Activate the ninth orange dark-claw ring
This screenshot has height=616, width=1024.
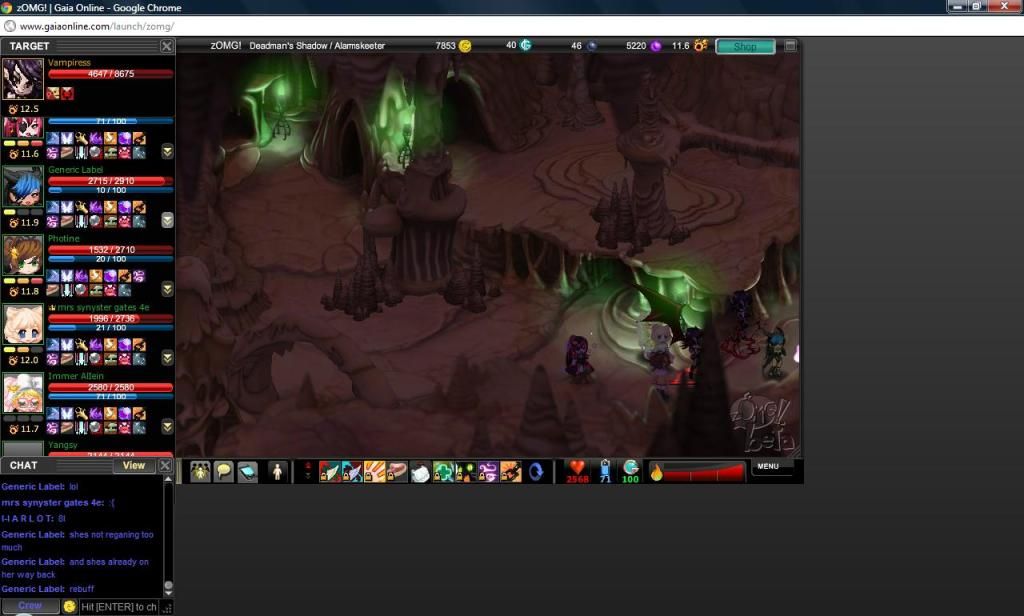point(511,472)
